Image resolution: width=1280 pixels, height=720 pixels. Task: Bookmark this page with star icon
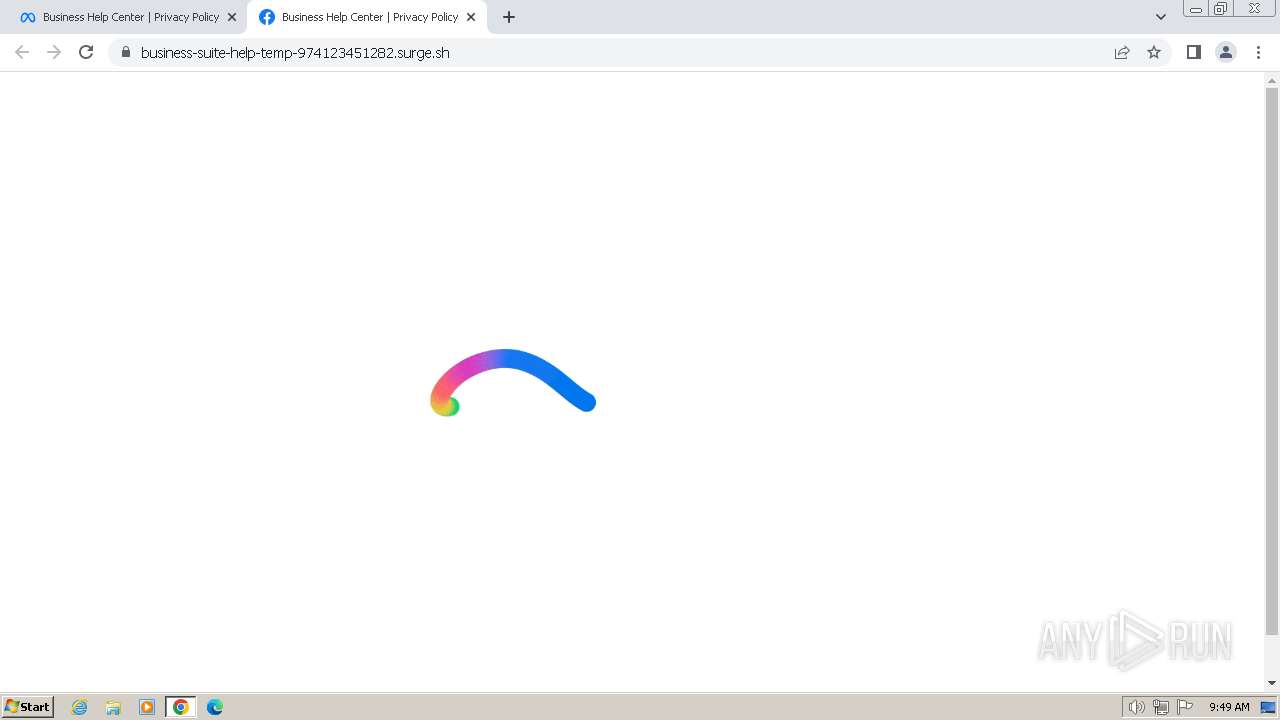[x=1154, y=52]
